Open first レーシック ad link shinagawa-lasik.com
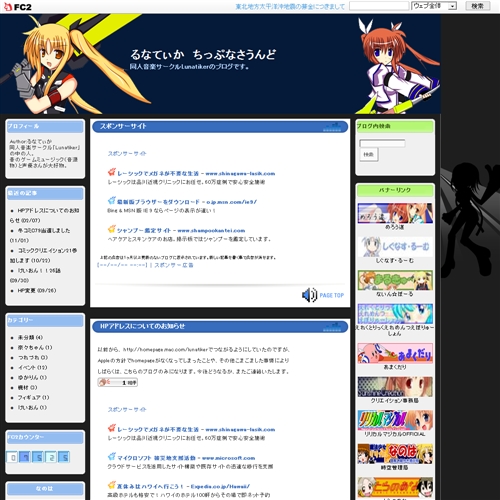Viewport: 500px width, 500px height. (x=196, y=173)
